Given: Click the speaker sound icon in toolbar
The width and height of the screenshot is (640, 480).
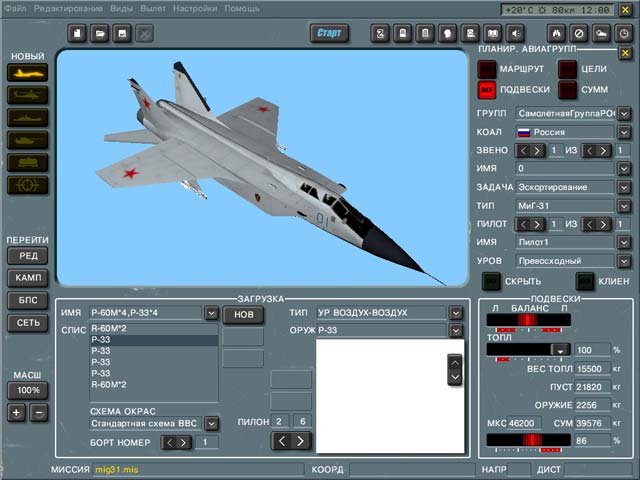Looking at the screenshot, I should pos(516,33).
